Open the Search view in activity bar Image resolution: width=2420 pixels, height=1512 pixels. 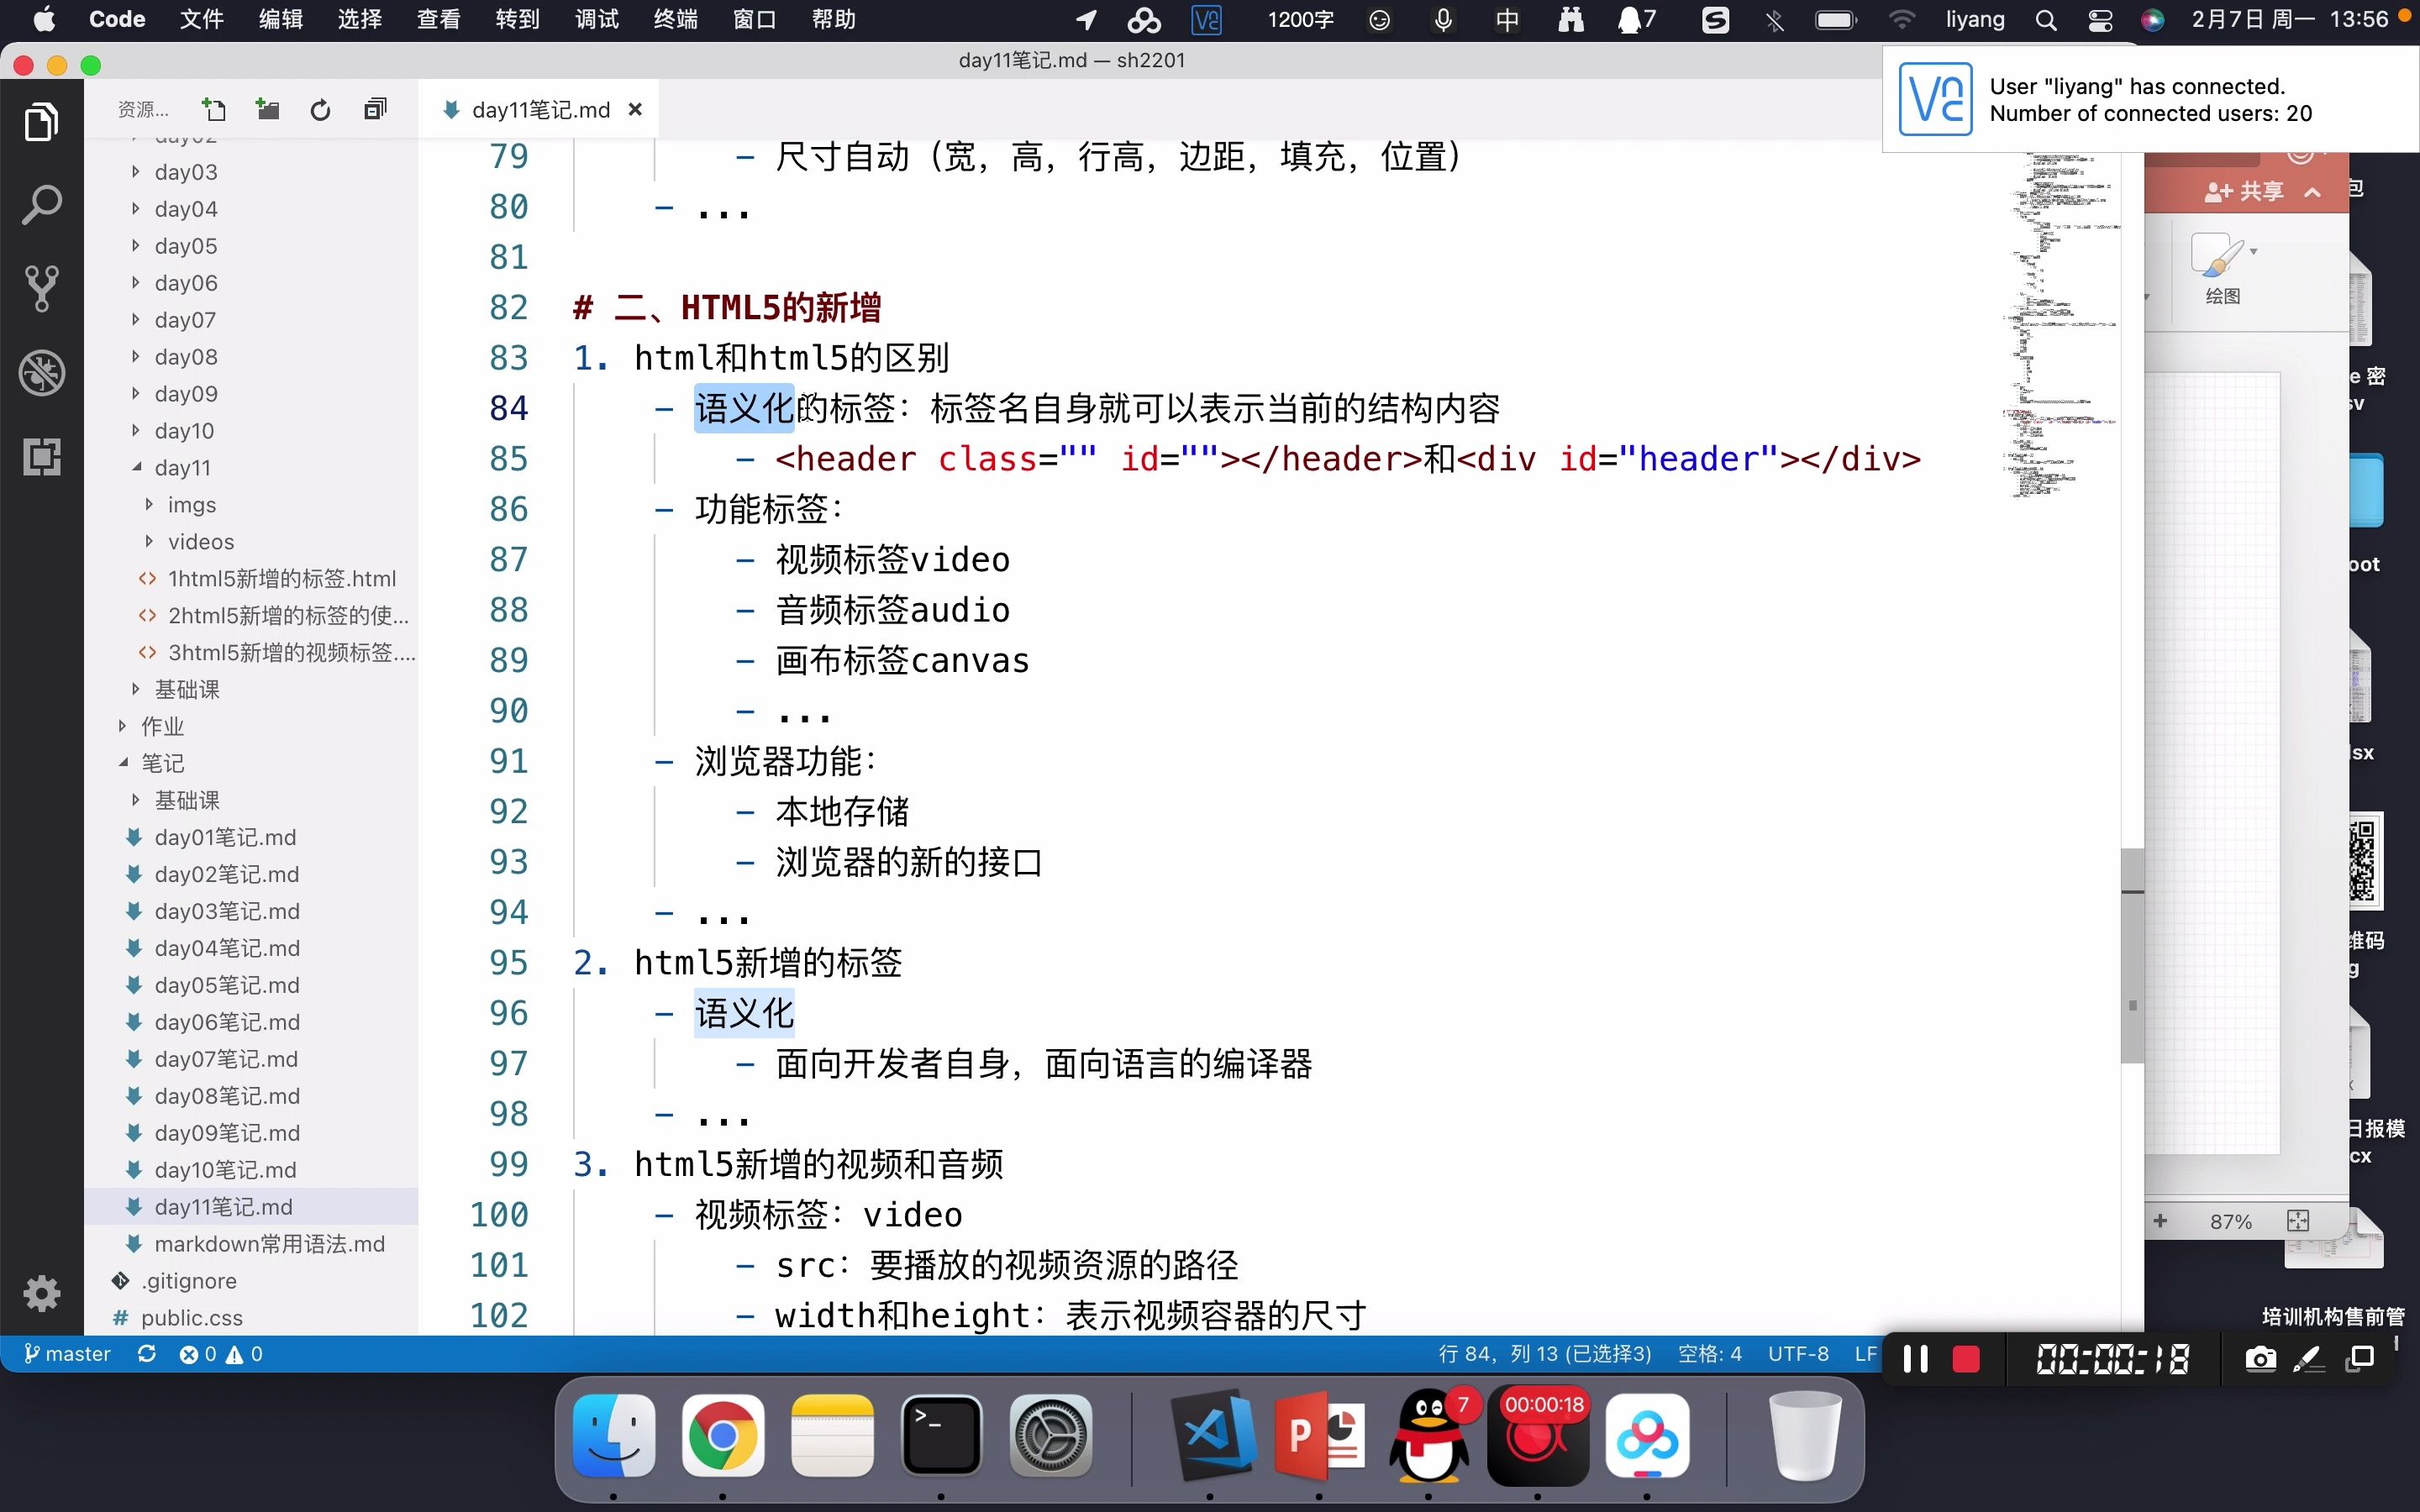41,205
